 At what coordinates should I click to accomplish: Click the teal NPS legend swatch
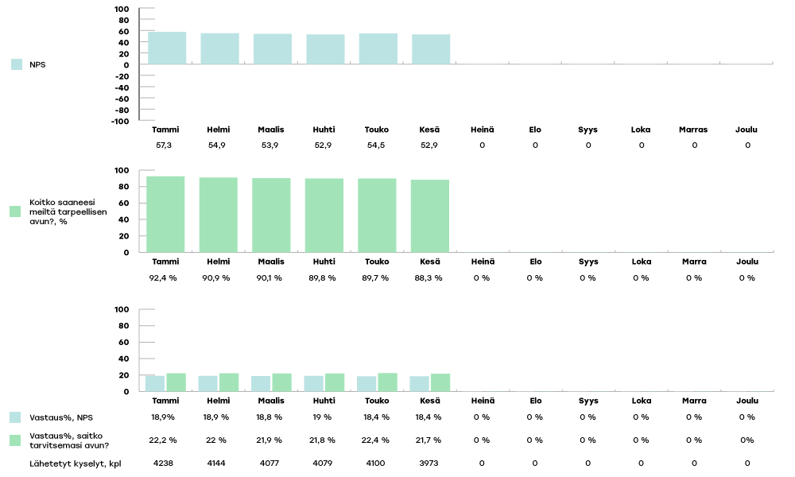[x=16, y=64]
